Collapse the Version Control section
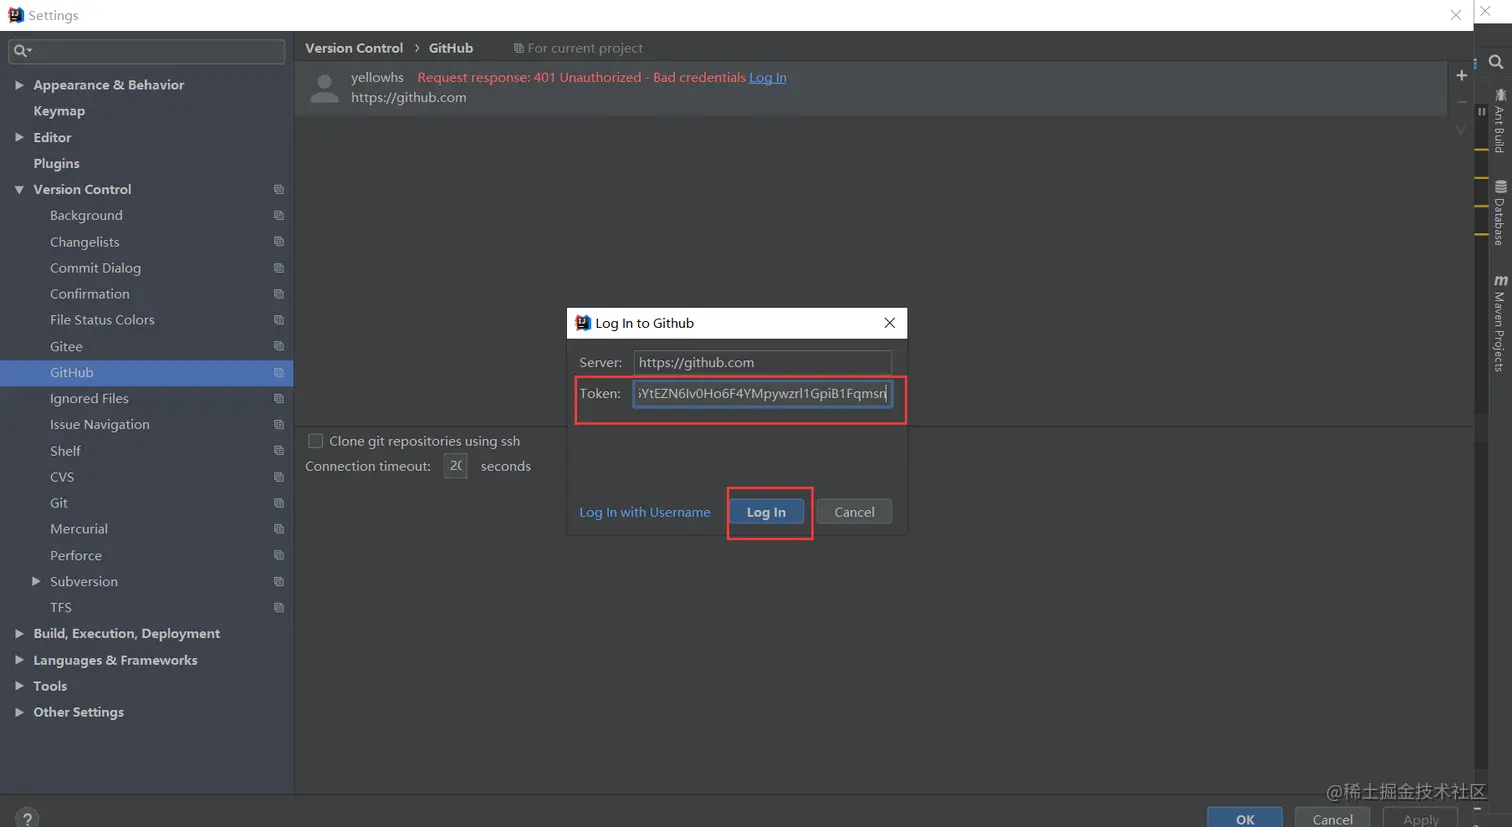The width and height of the screenshot is (1512, 827). (x=19, y=189)
